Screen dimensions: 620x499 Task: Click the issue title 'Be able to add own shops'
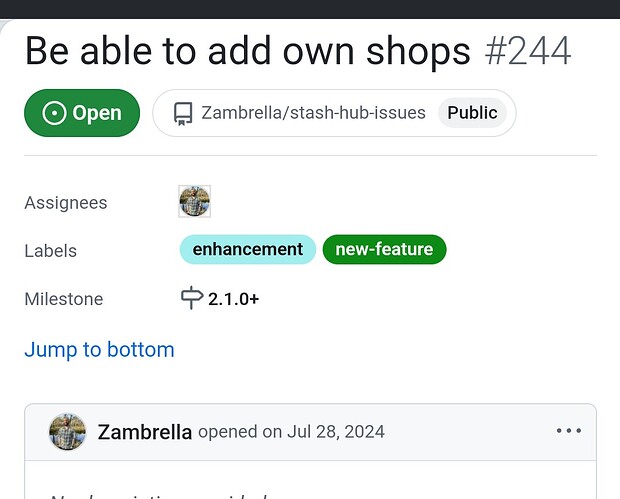(247, 51)
